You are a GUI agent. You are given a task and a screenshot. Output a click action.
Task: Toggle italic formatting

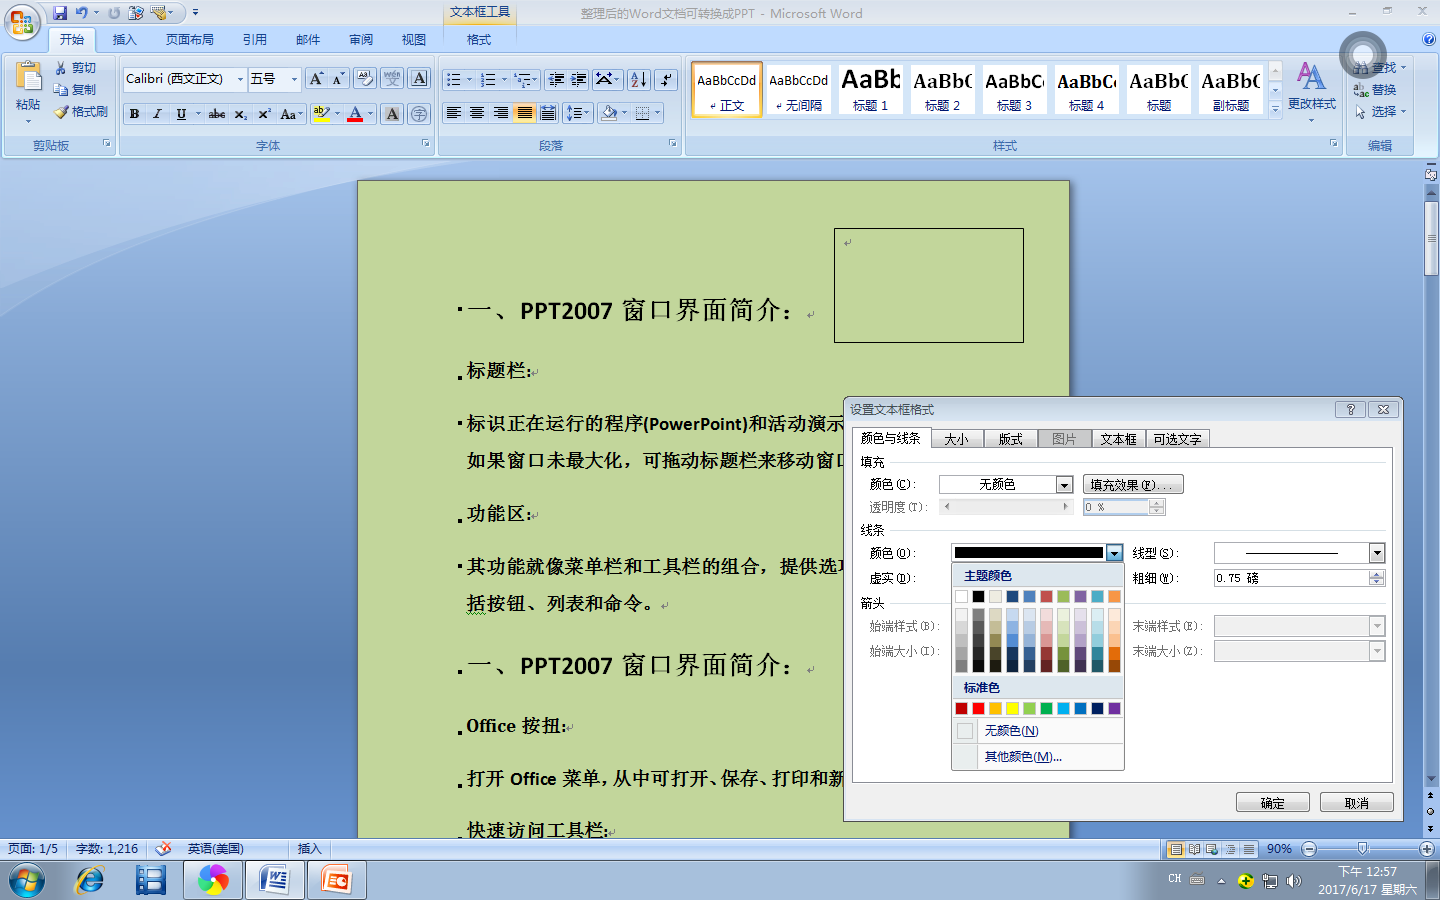[x=157, y=113]
